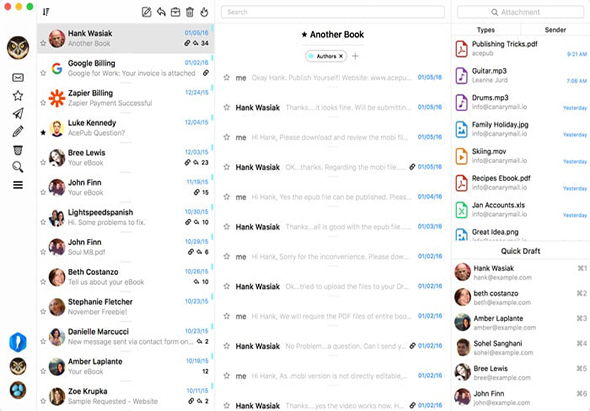Open 'OK...thanks. Regarding the mobi' message

(x=333, y=167)
